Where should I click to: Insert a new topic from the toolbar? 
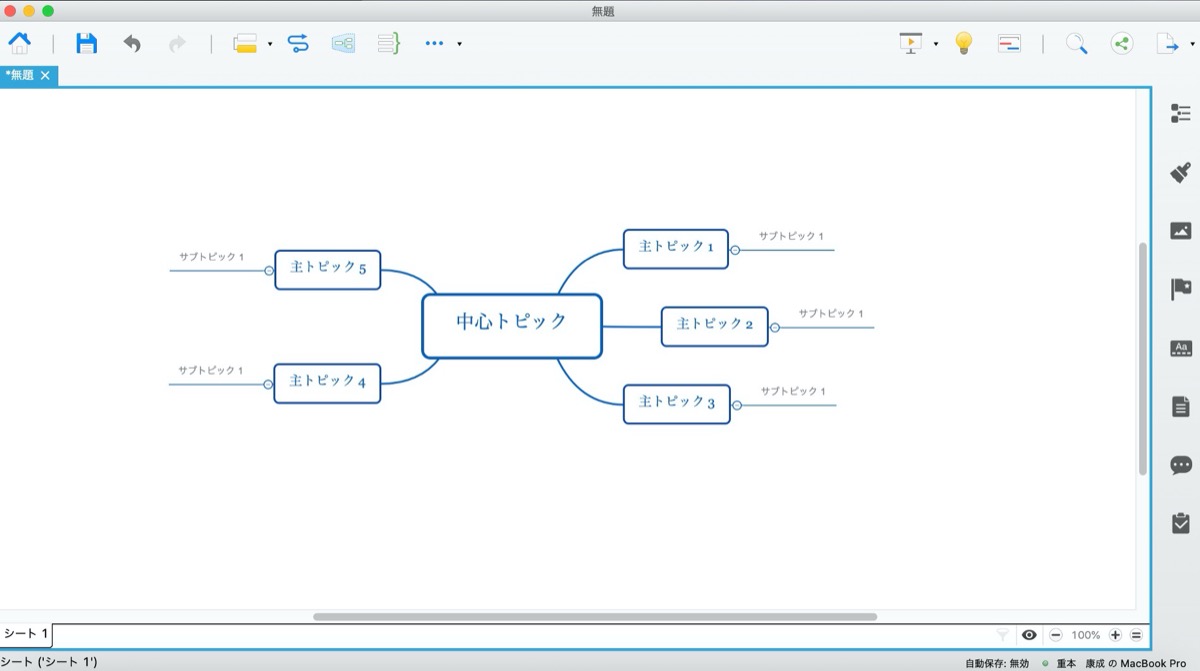click(245, 43)
